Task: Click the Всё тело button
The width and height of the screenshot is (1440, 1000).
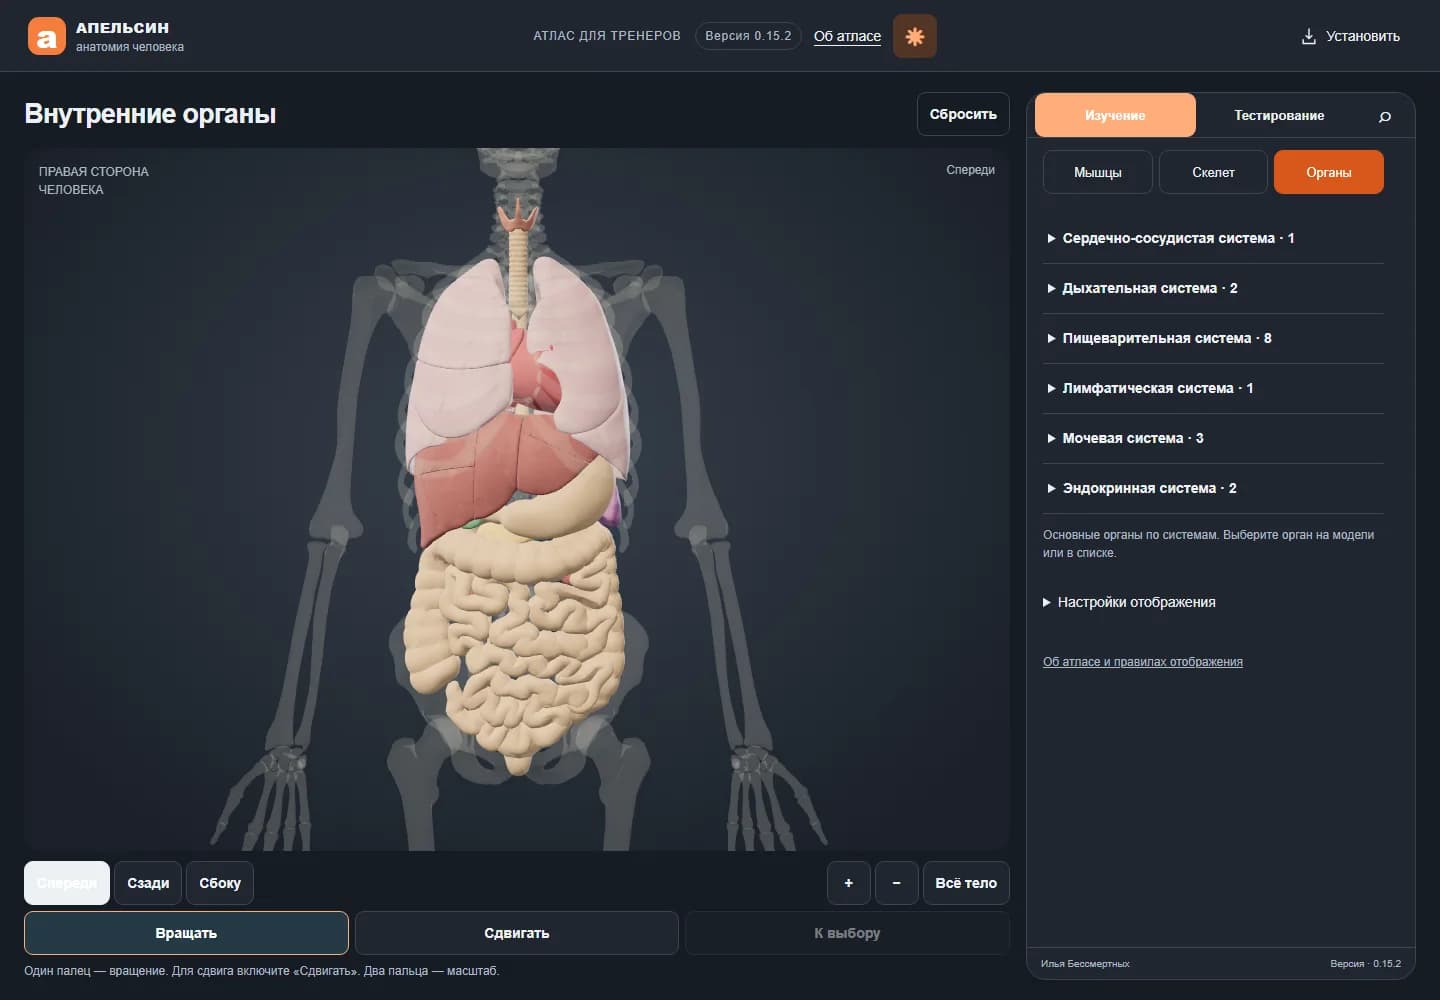Action: click(966, 883)
